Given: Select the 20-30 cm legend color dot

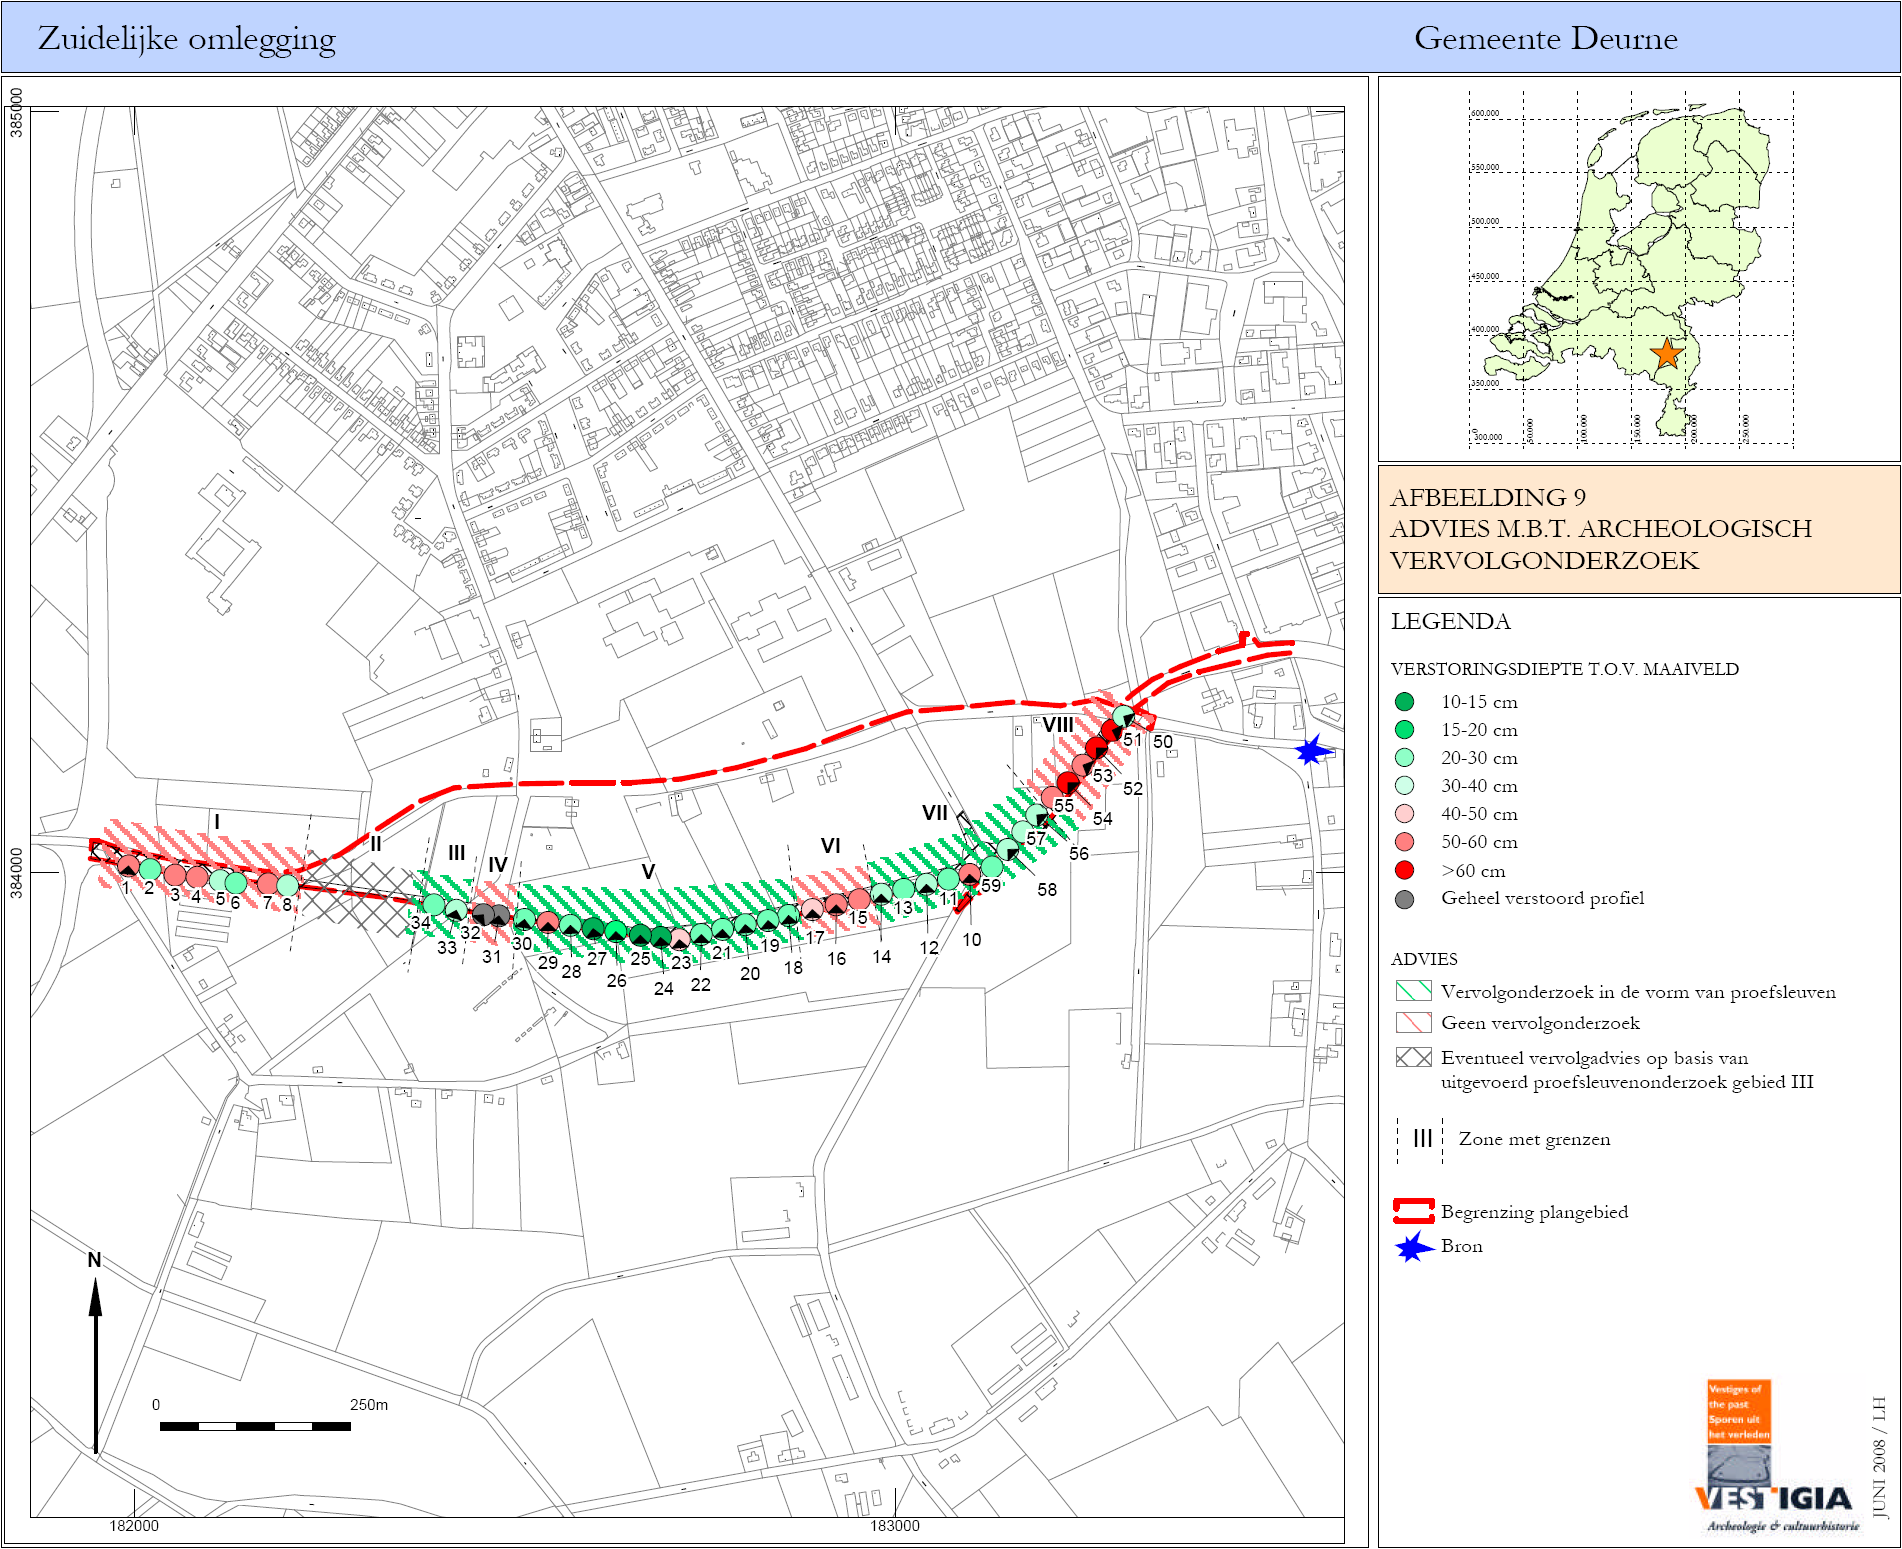Looking at the screenshot, I should coord(1405,758).
